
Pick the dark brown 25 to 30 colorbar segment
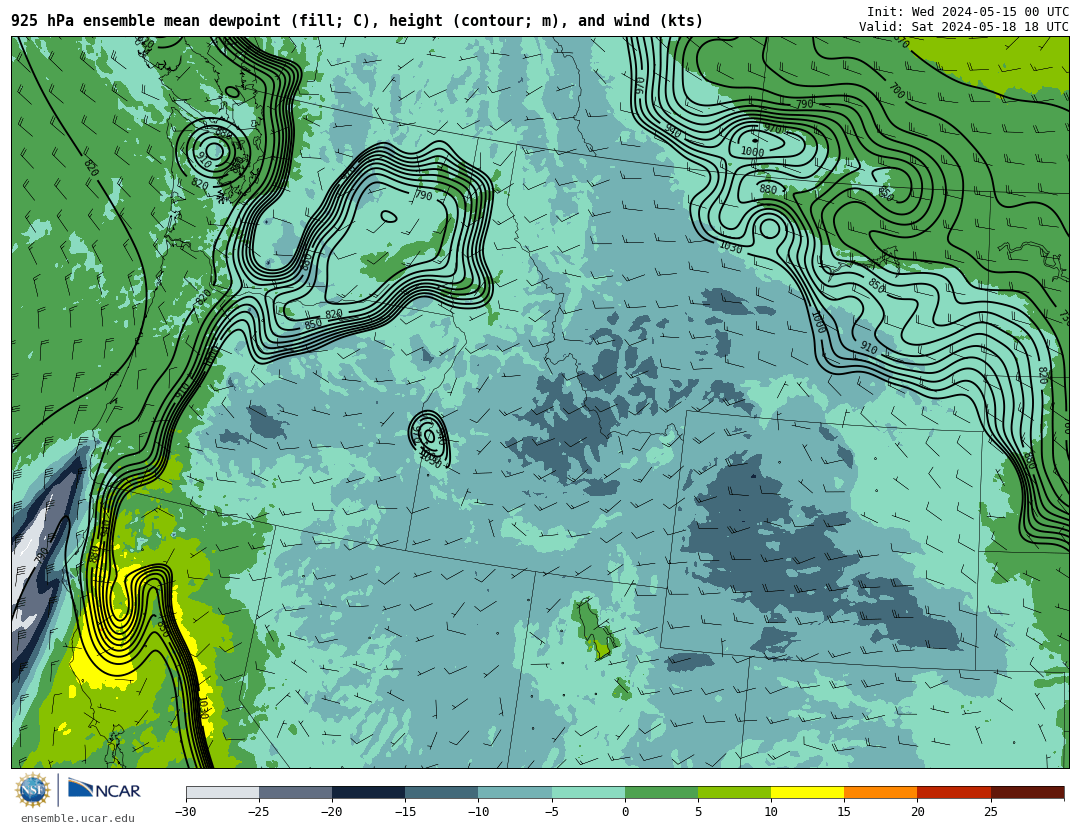point(1027,792)
